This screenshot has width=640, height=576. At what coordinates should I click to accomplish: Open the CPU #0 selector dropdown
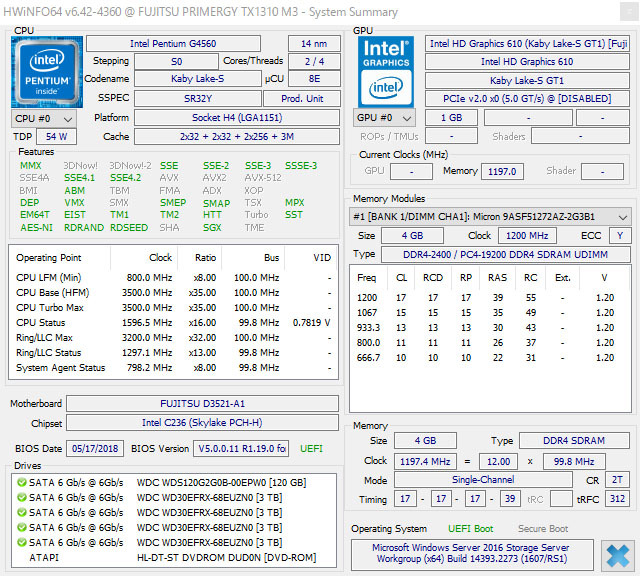pyautogui.click(x=44, y=119)
